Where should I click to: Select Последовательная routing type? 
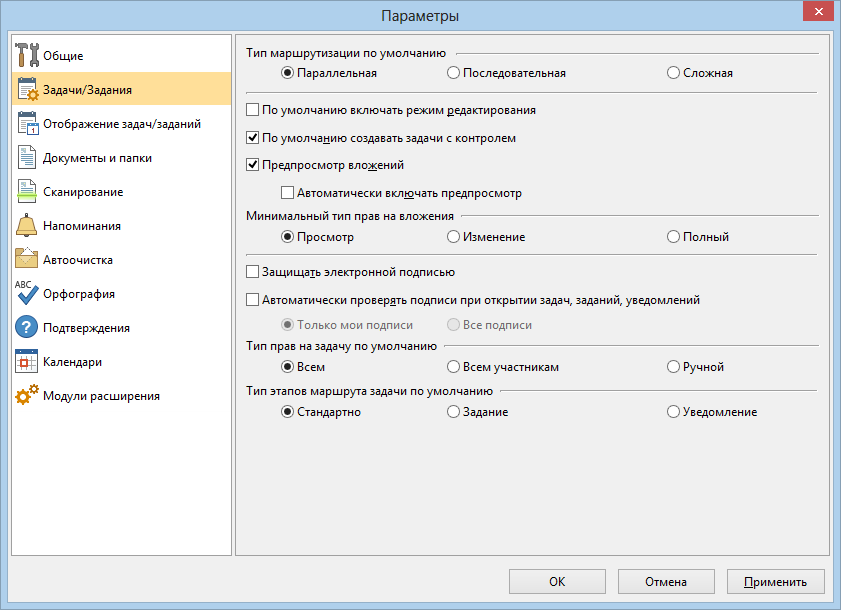453,73
